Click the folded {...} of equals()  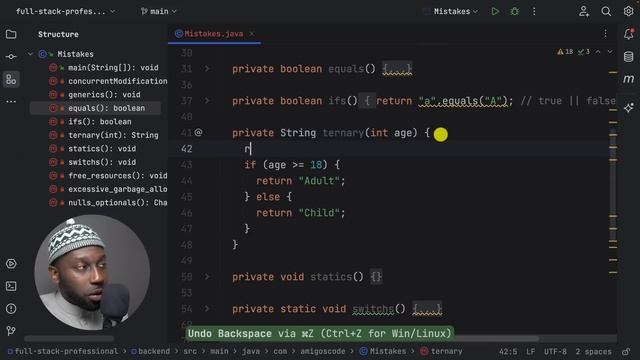pyautogui.click(x=397, y=69)
